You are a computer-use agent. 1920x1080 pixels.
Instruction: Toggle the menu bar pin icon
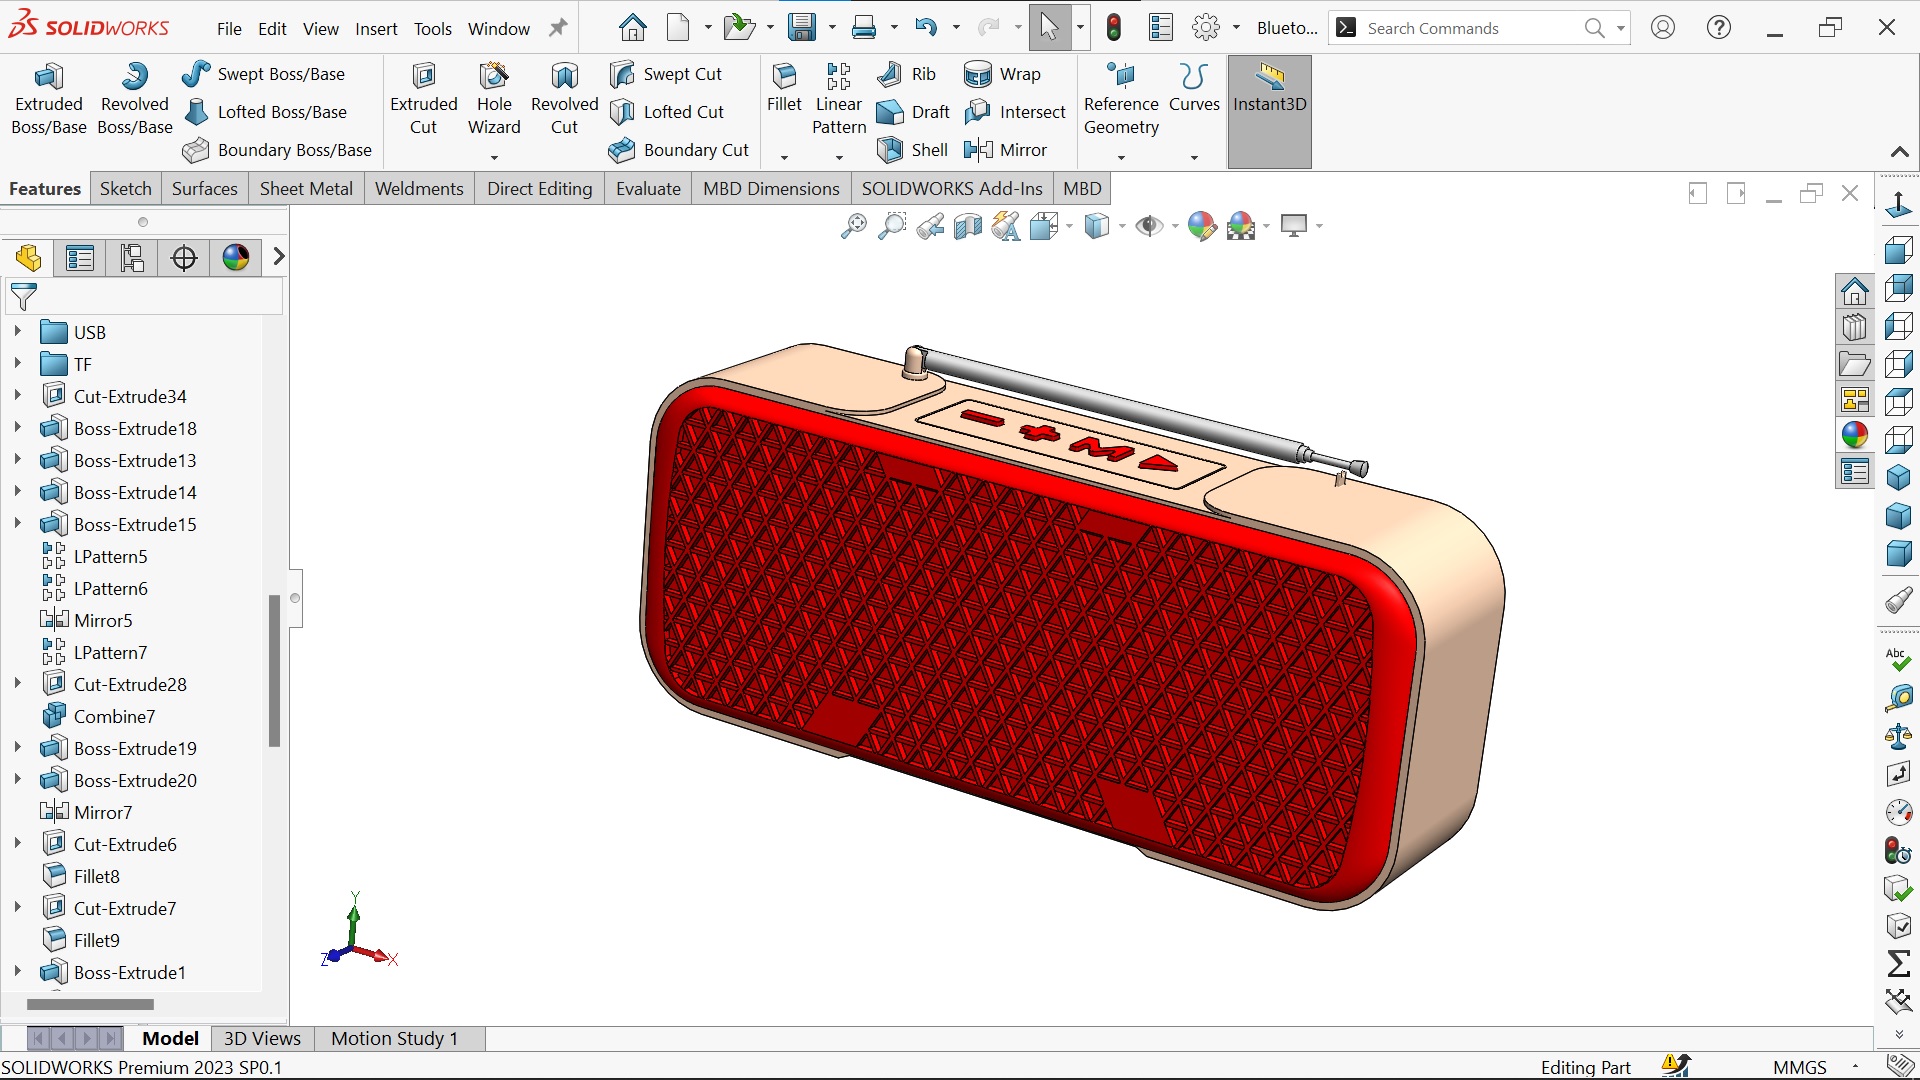558,28
